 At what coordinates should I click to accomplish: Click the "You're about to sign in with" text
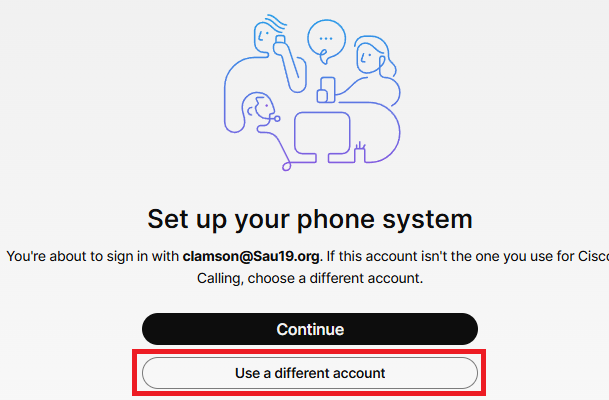92,256
